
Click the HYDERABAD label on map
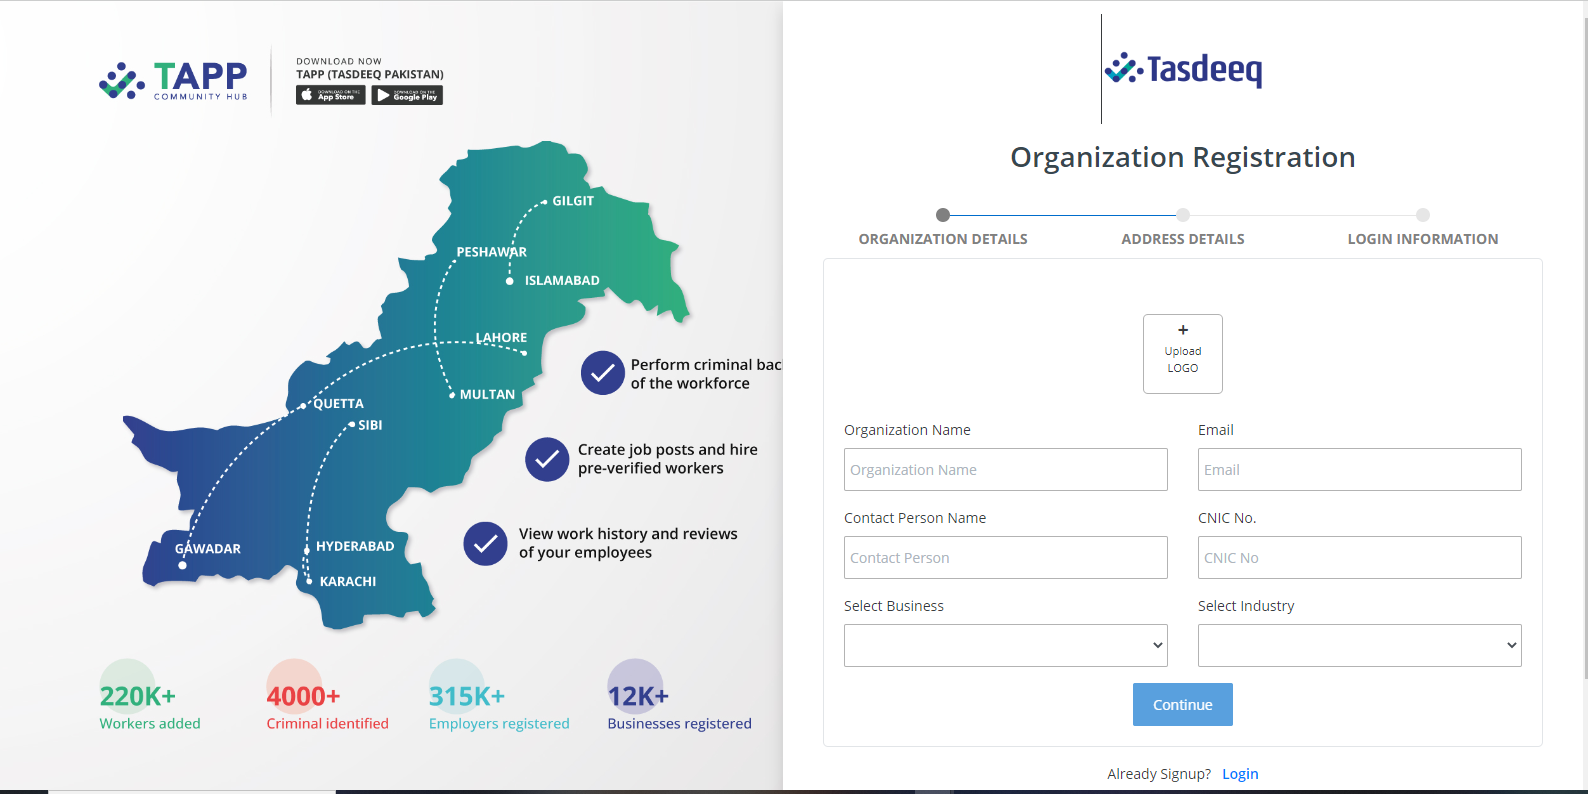(x=355, y=547)
